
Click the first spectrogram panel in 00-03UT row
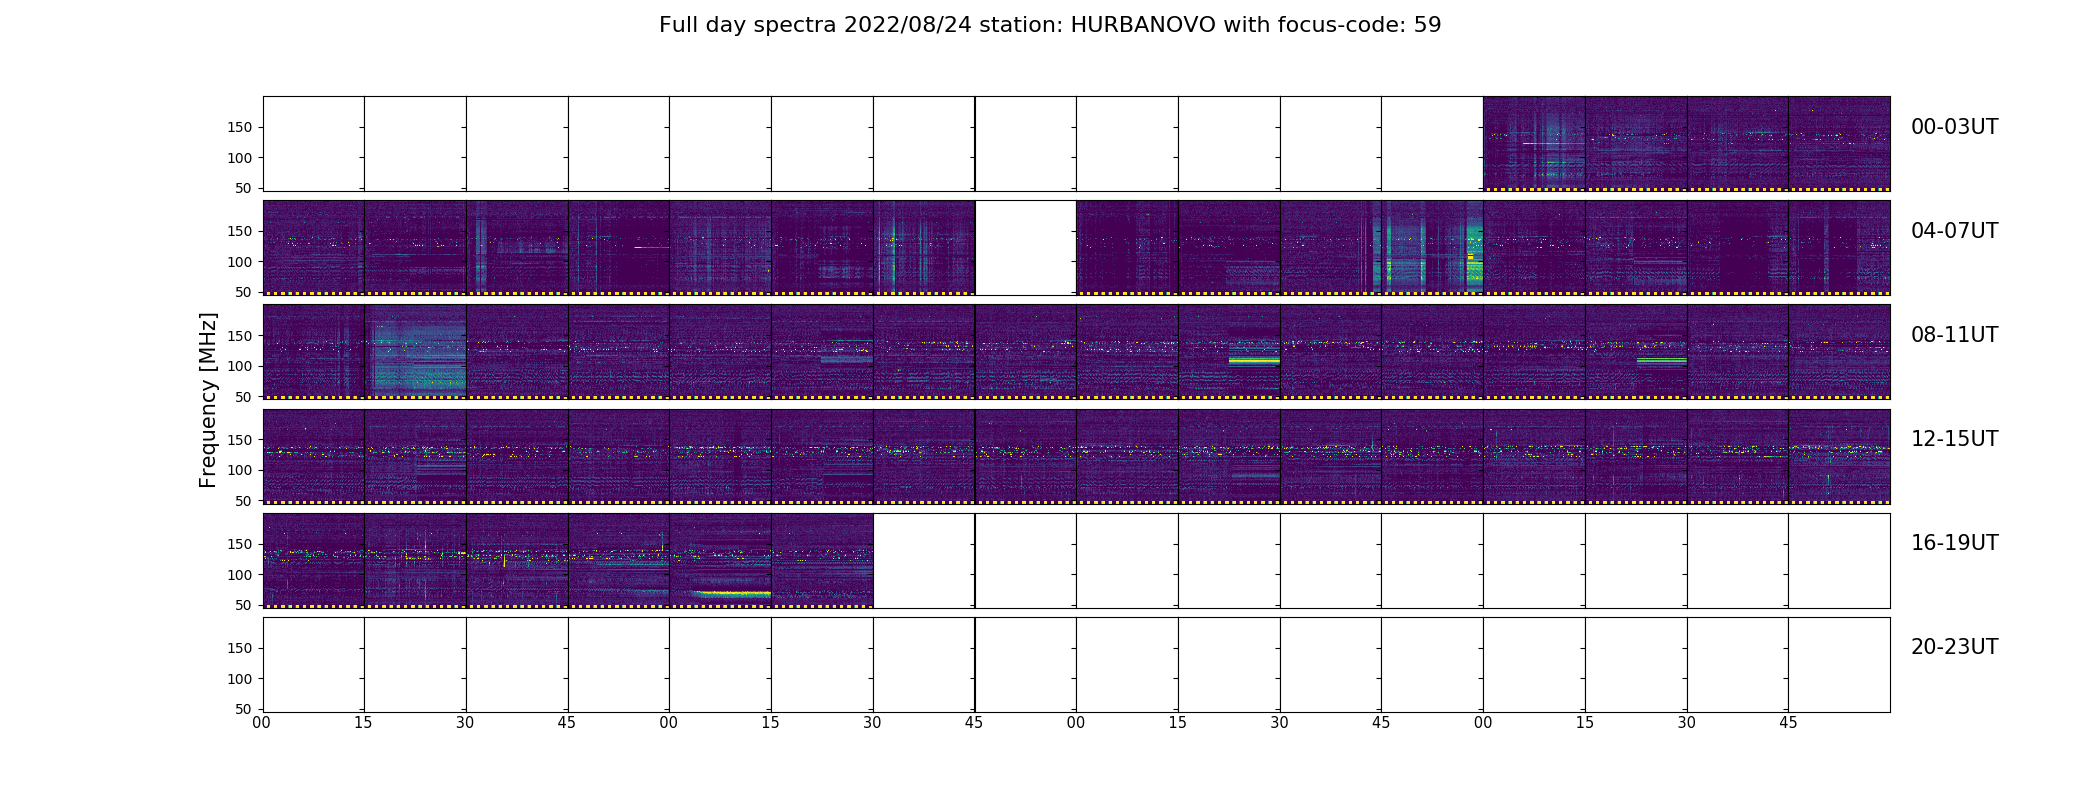click(x=1534, y=143)
